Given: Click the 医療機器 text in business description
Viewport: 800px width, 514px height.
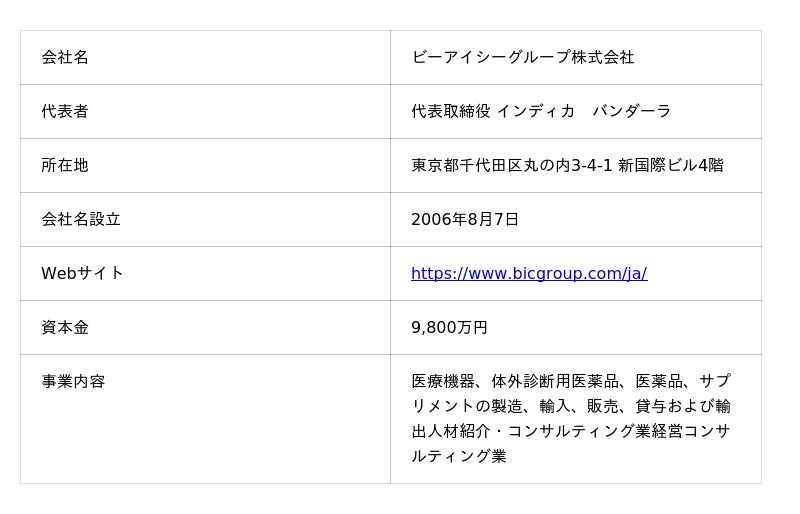Looking at the screenshot, I should pos(442,382).
